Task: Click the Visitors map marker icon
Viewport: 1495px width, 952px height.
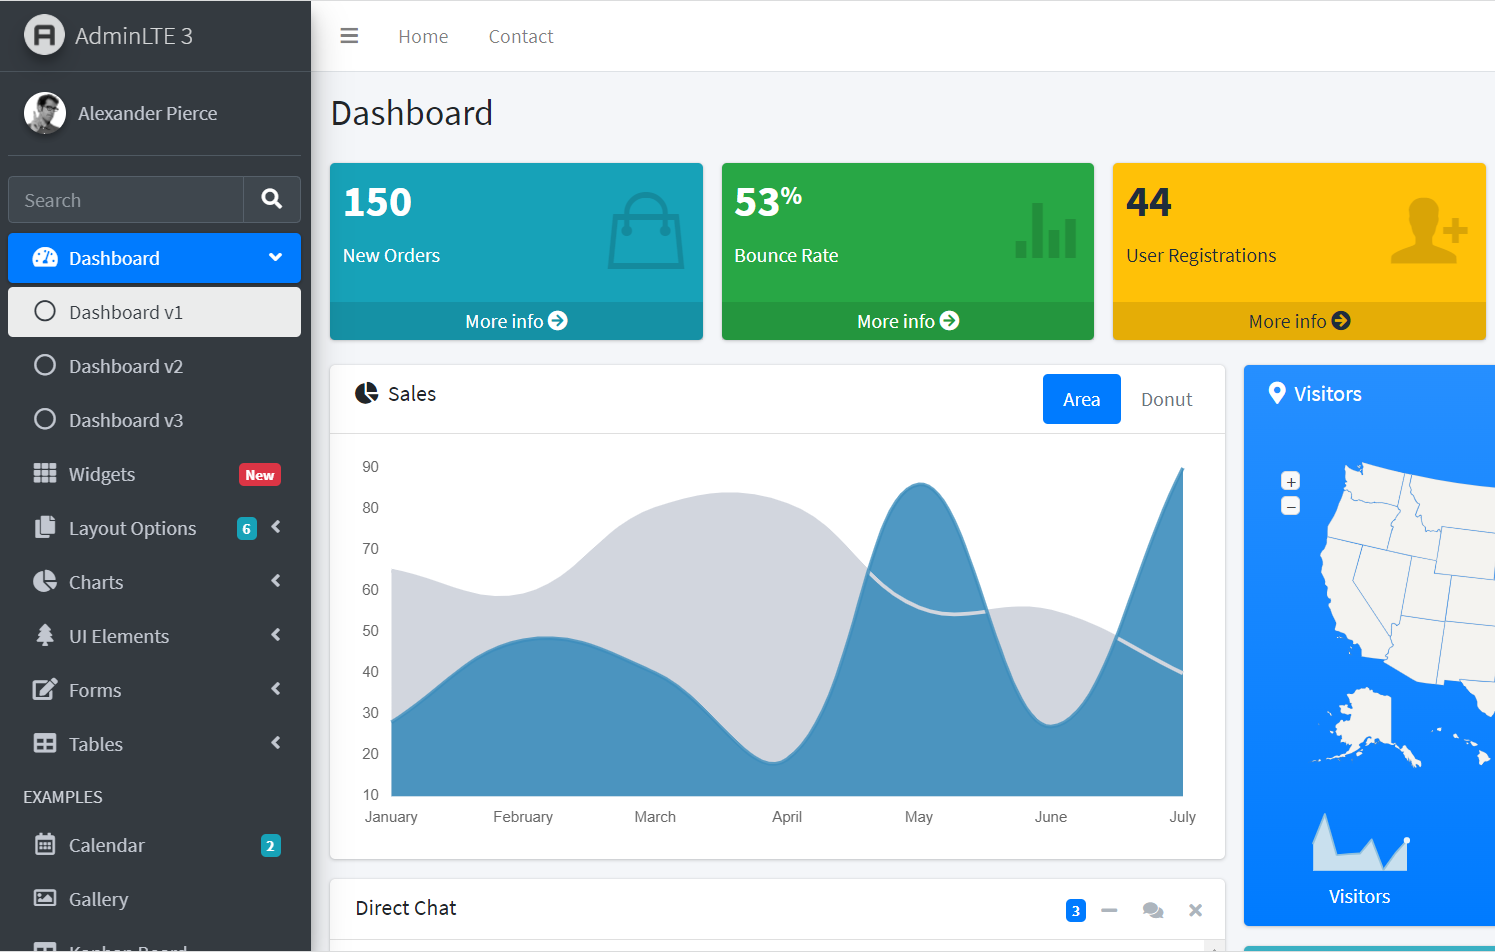Action: coord(1277,393)
